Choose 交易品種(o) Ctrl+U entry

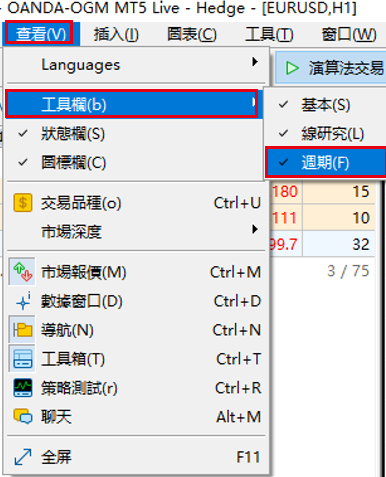tap(136, 203)
